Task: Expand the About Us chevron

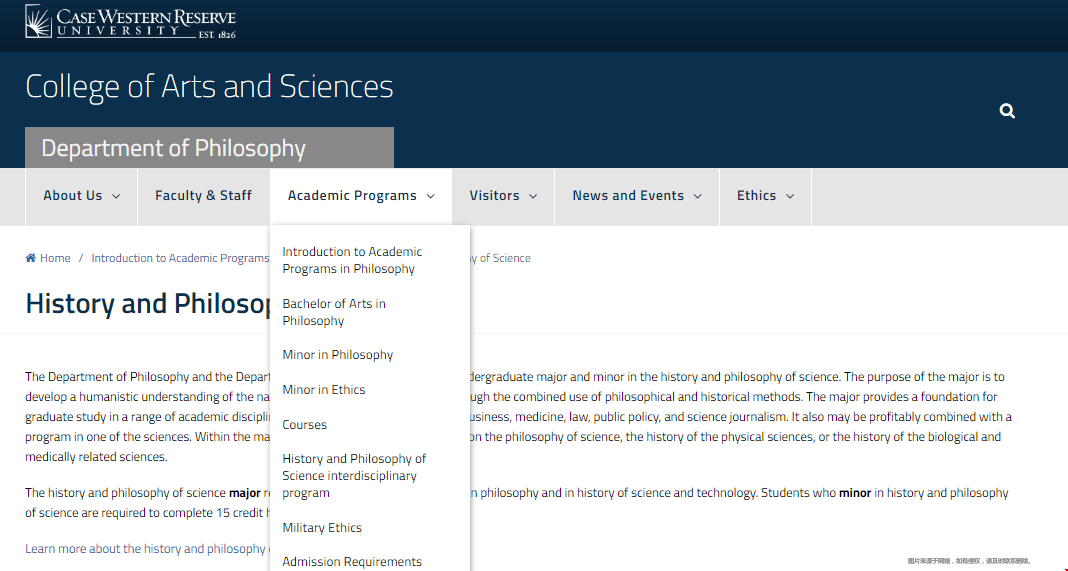Action: point(116,196)
